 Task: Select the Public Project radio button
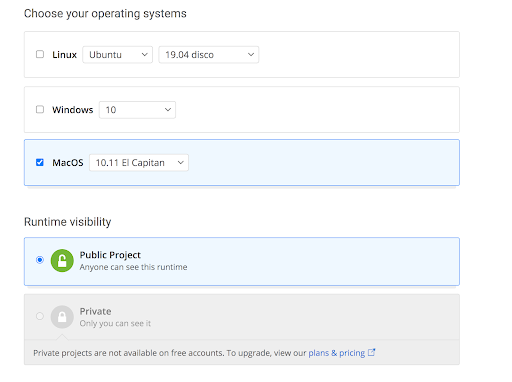[40, 260]
